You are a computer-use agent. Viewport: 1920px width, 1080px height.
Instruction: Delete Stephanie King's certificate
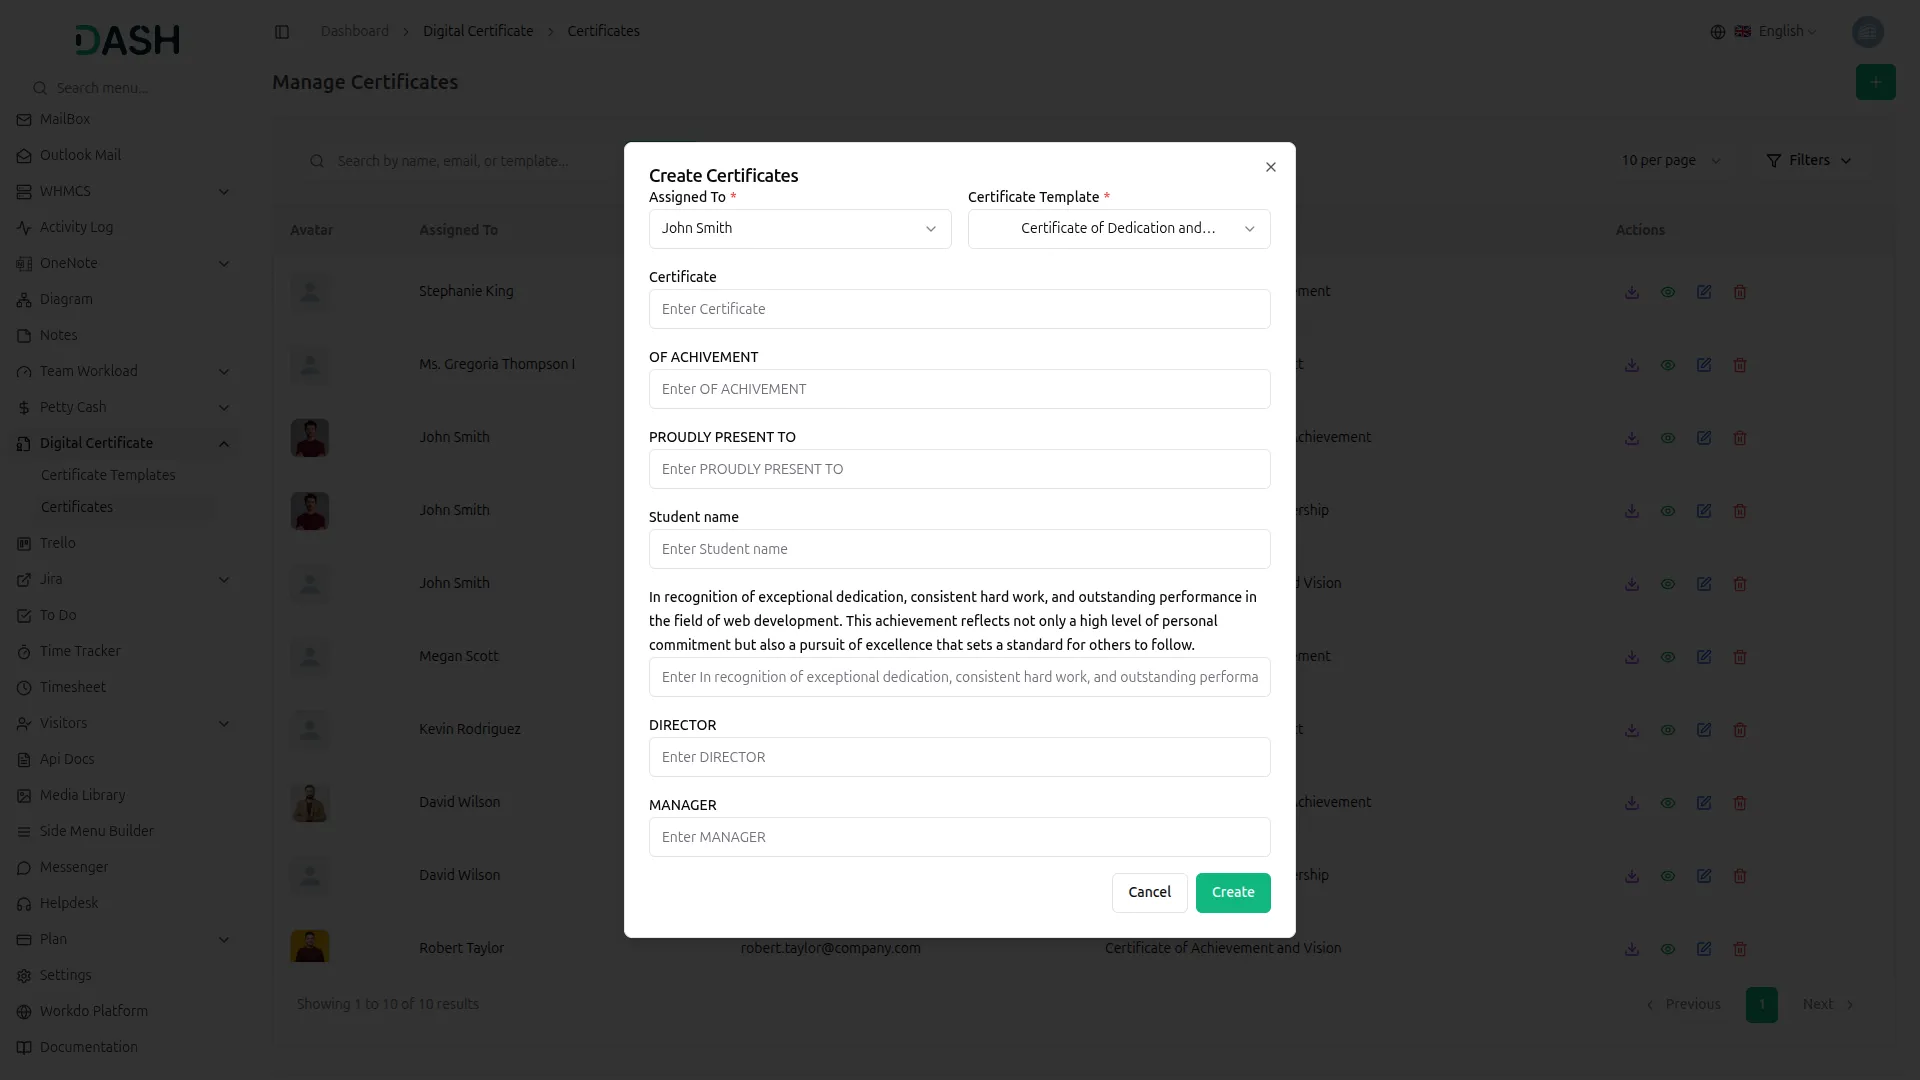tap(1740, 292)
